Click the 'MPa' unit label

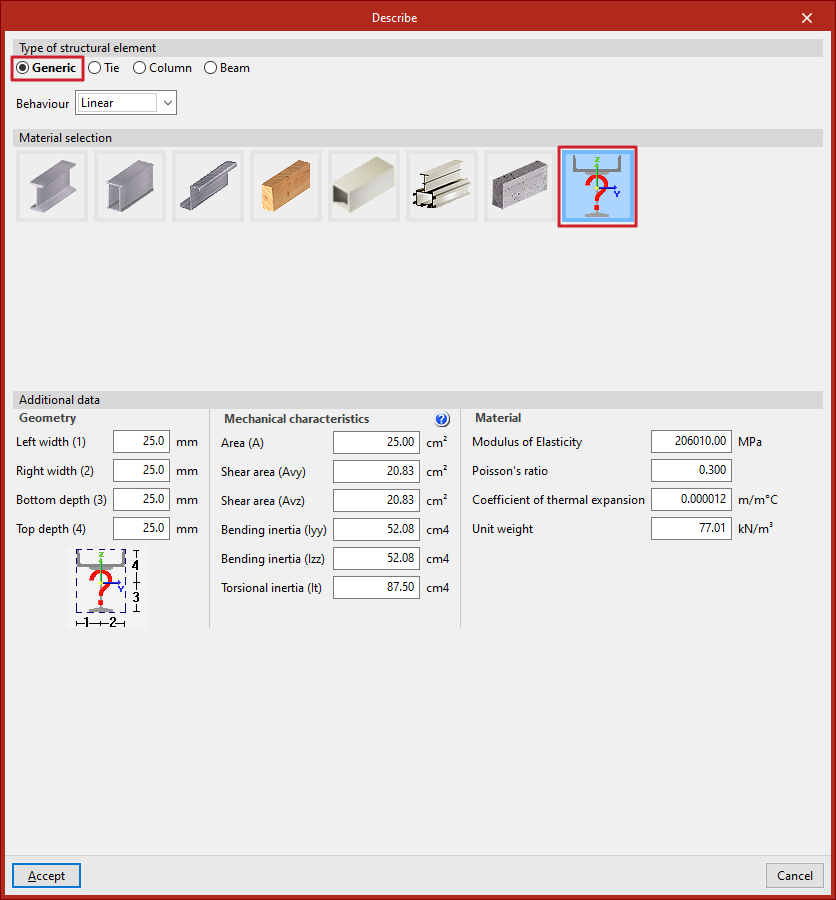point(750,442)
